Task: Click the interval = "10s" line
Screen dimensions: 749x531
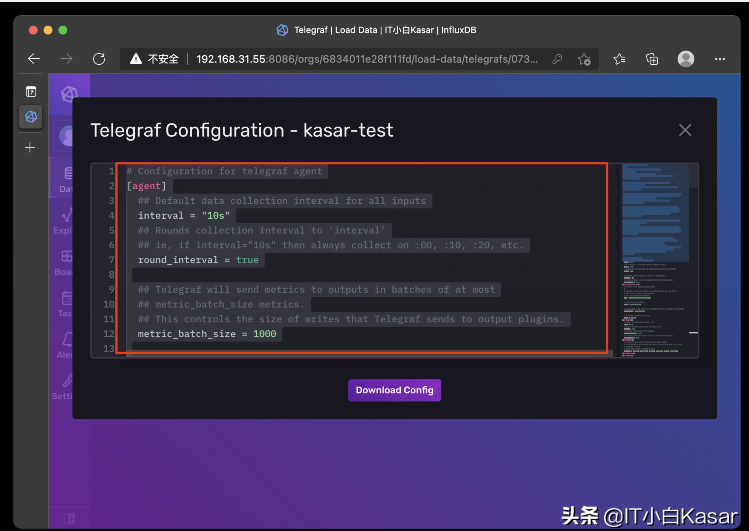Action: click(x=184, y=215)
